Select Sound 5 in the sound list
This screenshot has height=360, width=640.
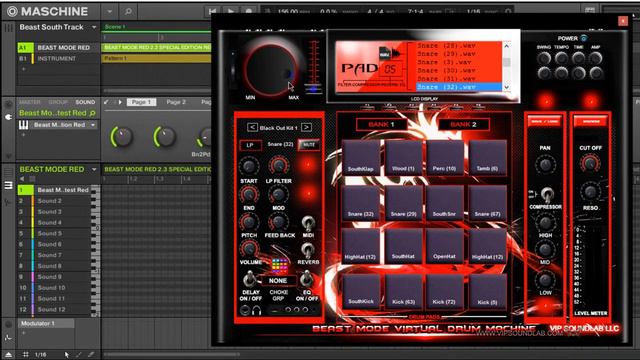(x=54, y=233)
